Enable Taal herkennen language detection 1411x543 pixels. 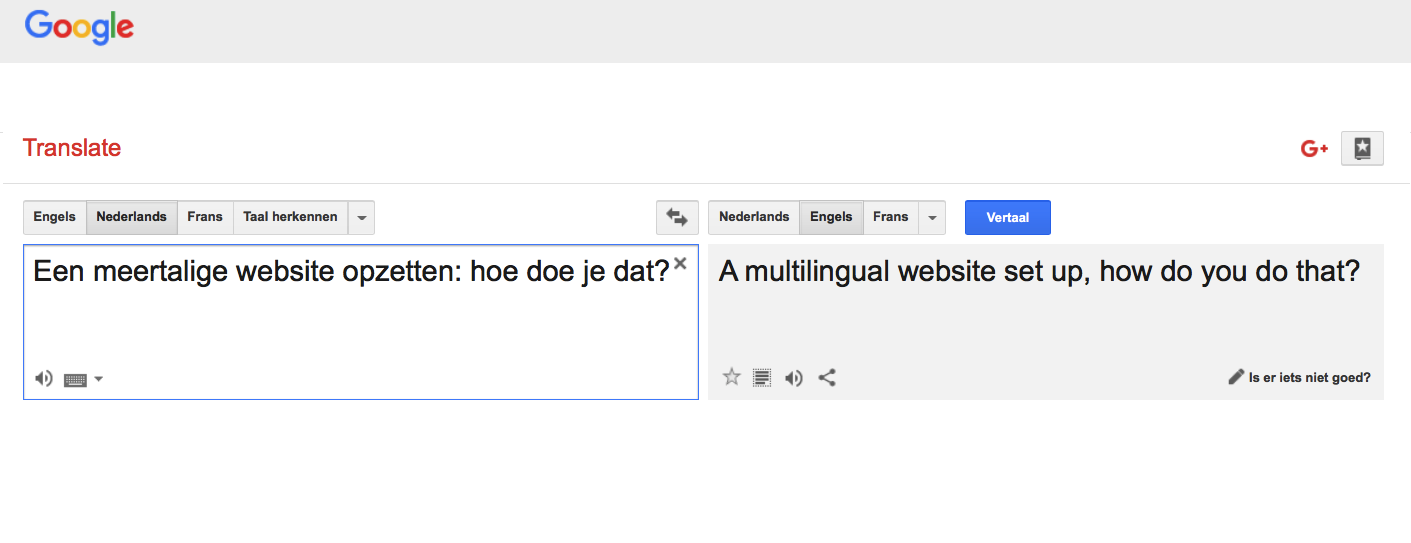(x=290, y=217)
